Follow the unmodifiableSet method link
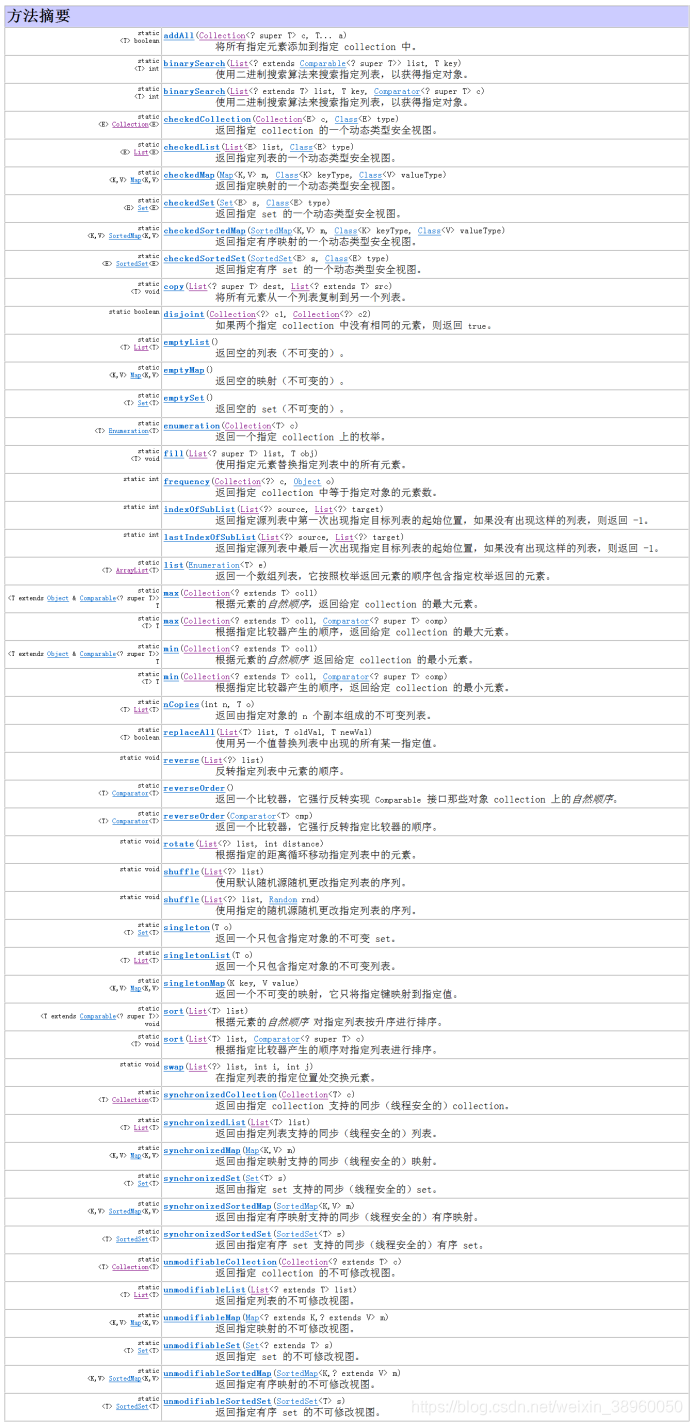Image resolution: width=692 pixels, height=1425 pixels. (201, 1346)
